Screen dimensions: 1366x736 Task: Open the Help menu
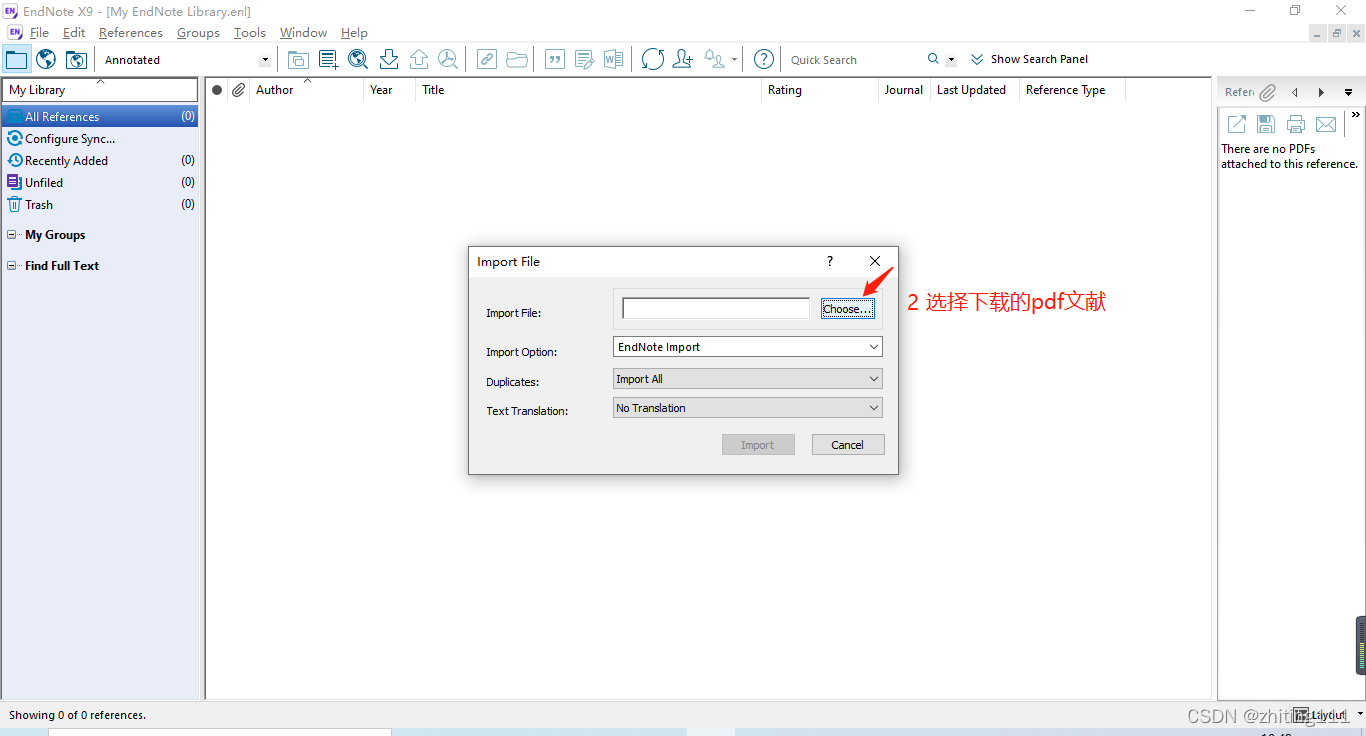[354, 33]
